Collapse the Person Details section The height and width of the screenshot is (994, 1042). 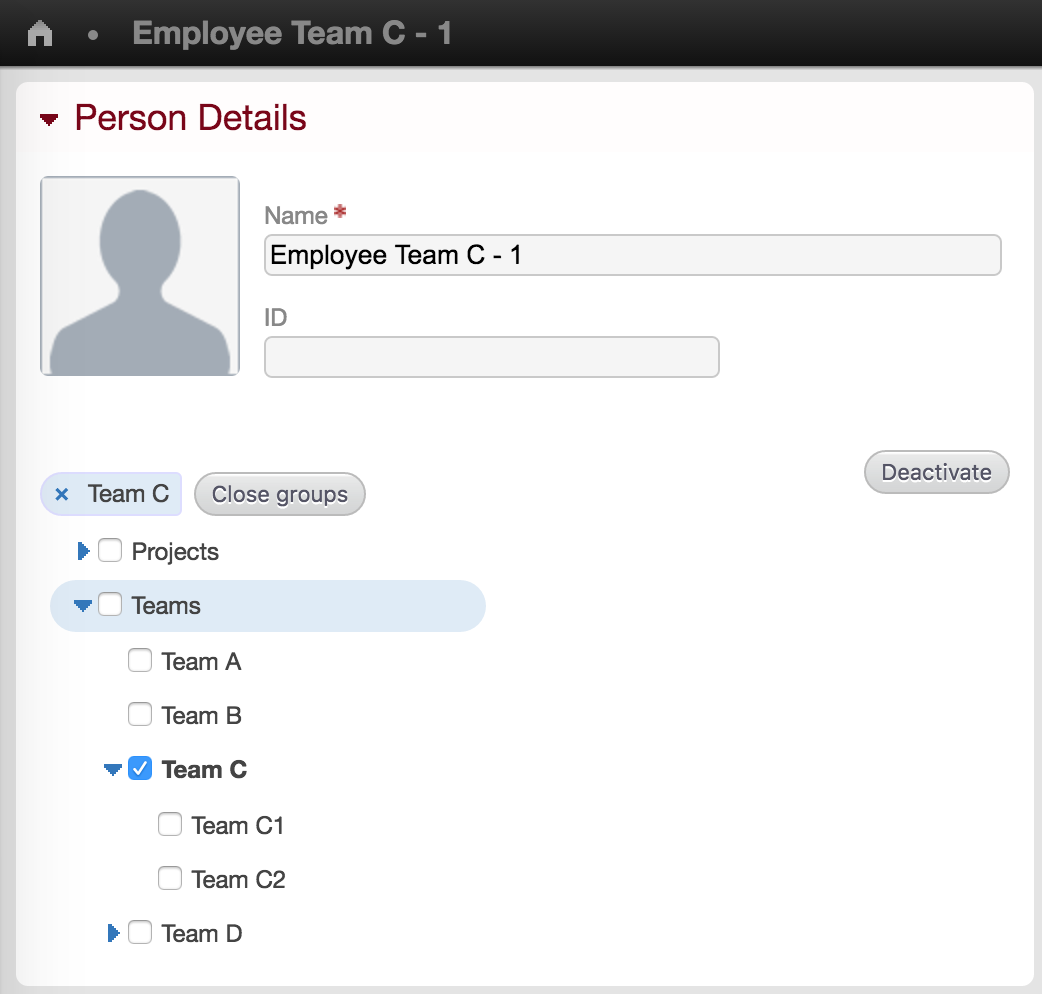click(x=49, y=120)
